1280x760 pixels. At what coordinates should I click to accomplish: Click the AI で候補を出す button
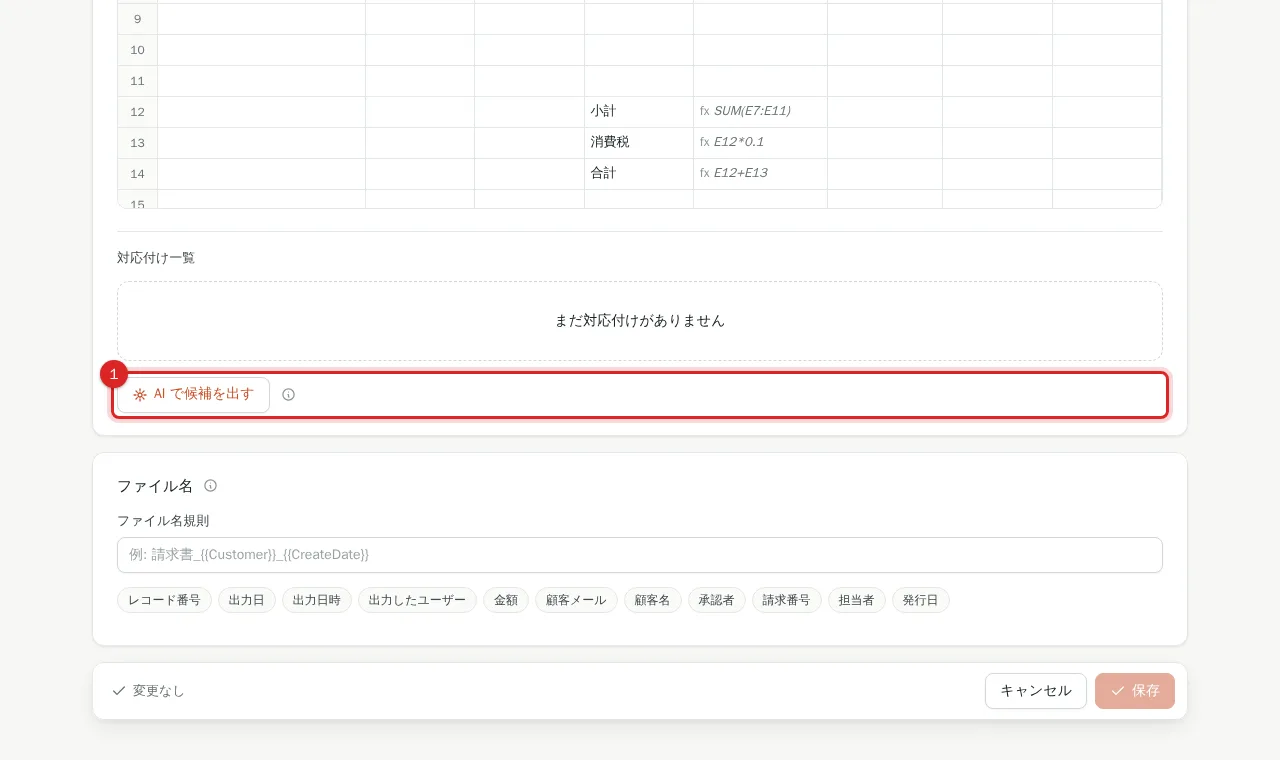point(193,395)
